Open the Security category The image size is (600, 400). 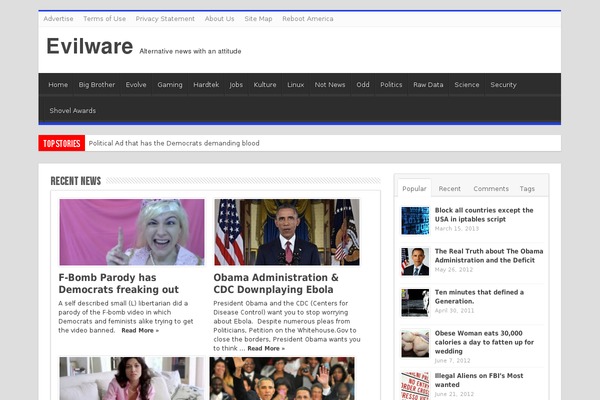503,85
